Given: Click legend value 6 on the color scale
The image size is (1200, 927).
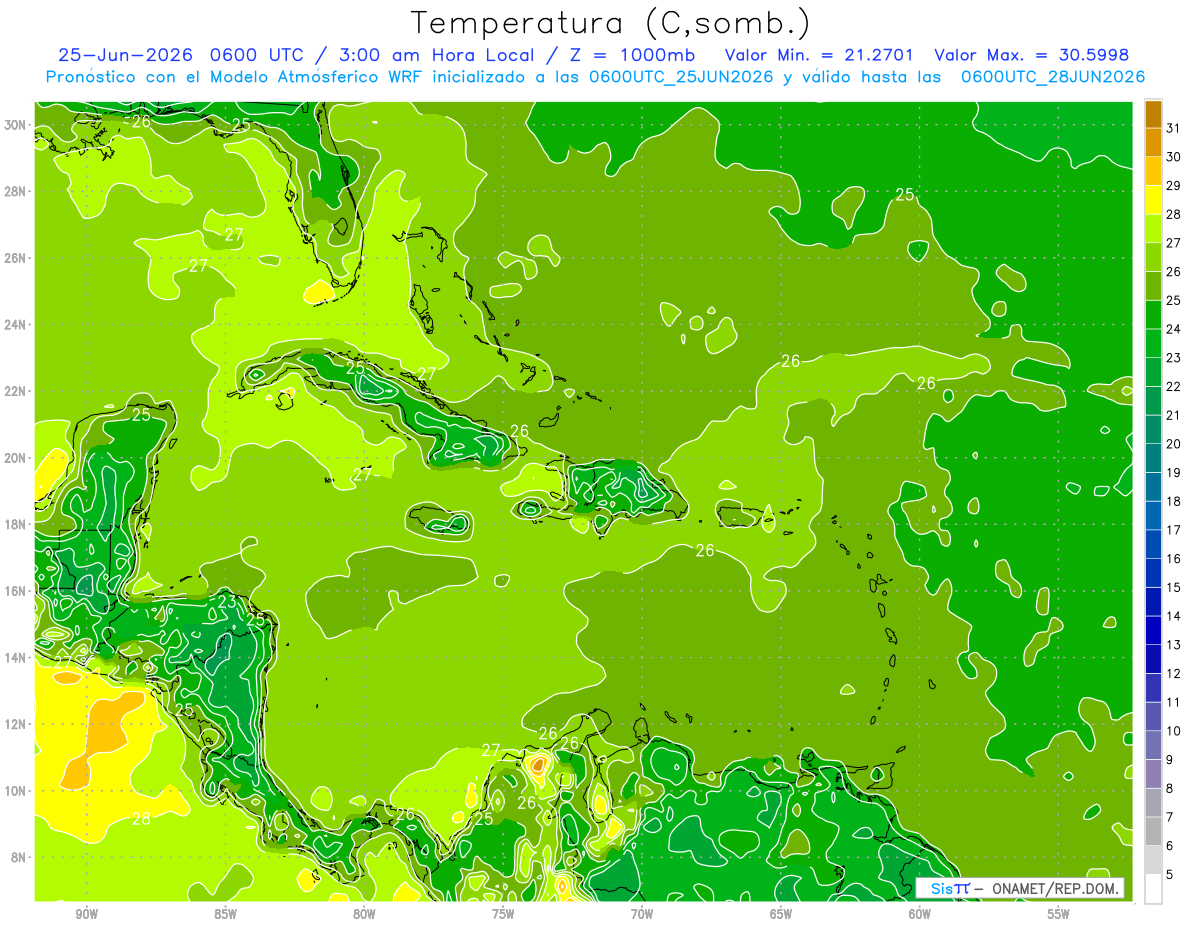Looking at the screenshot, I should point(1170,846).
